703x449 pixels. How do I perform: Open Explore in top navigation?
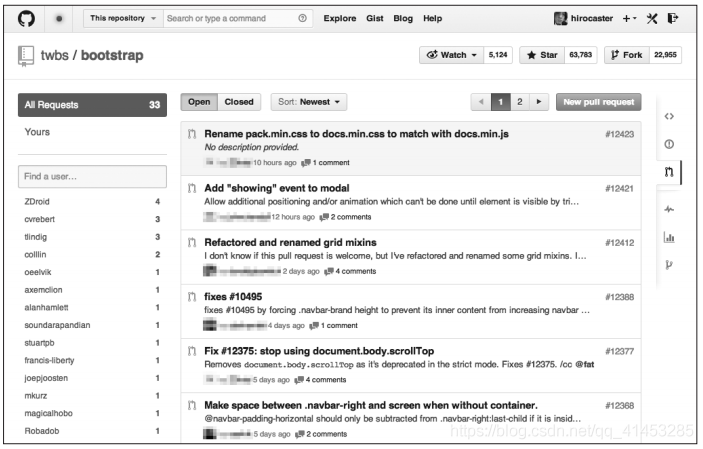(x=340, y=18)
